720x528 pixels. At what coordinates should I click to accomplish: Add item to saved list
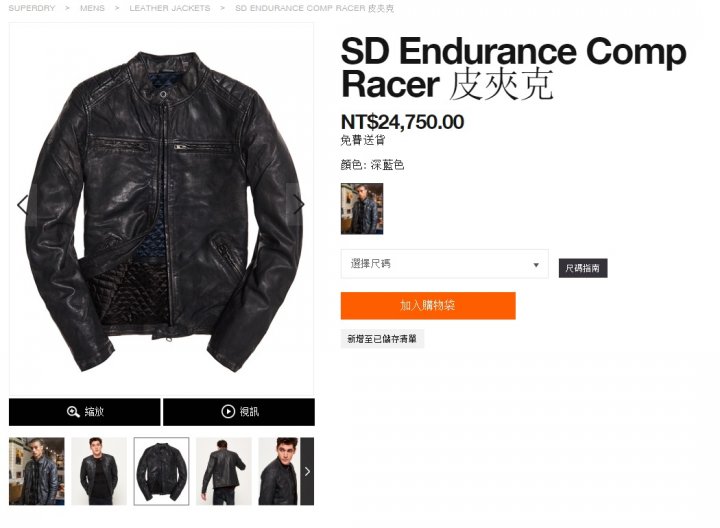click(382, 339)
